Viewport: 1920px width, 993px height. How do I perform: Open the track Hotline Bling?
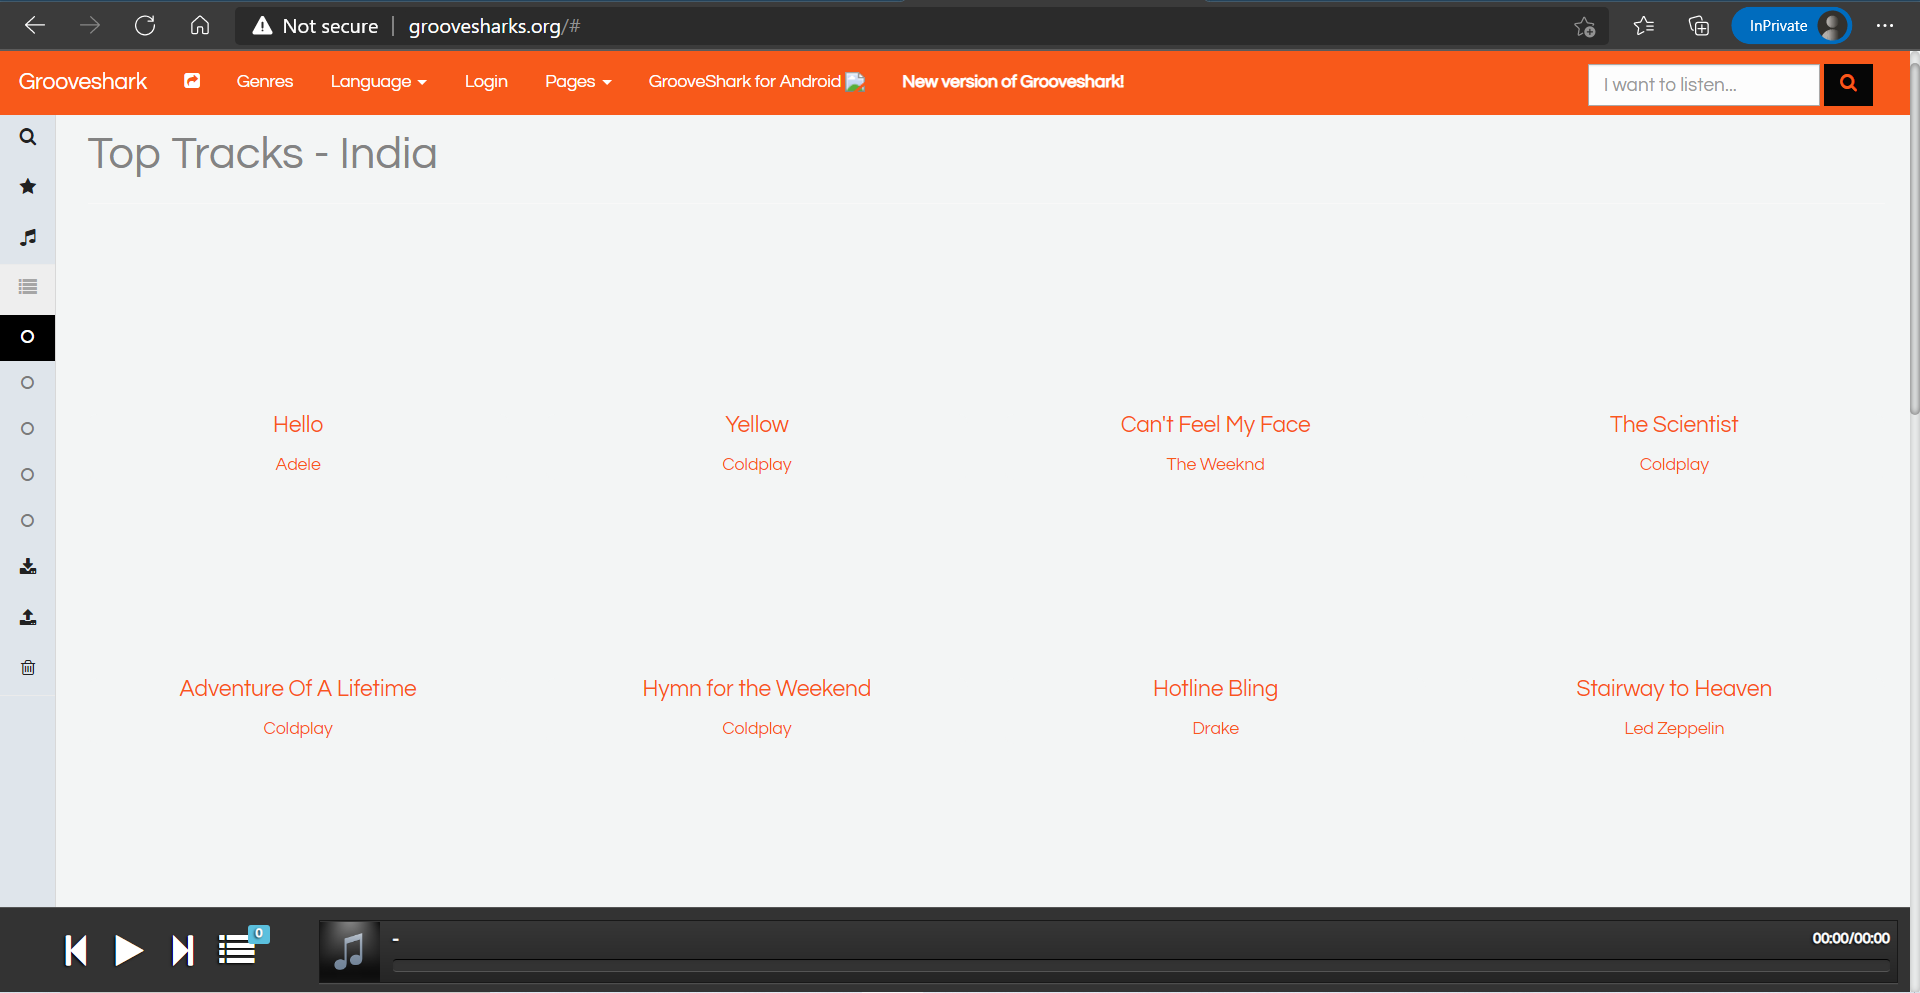(1215, 688)
